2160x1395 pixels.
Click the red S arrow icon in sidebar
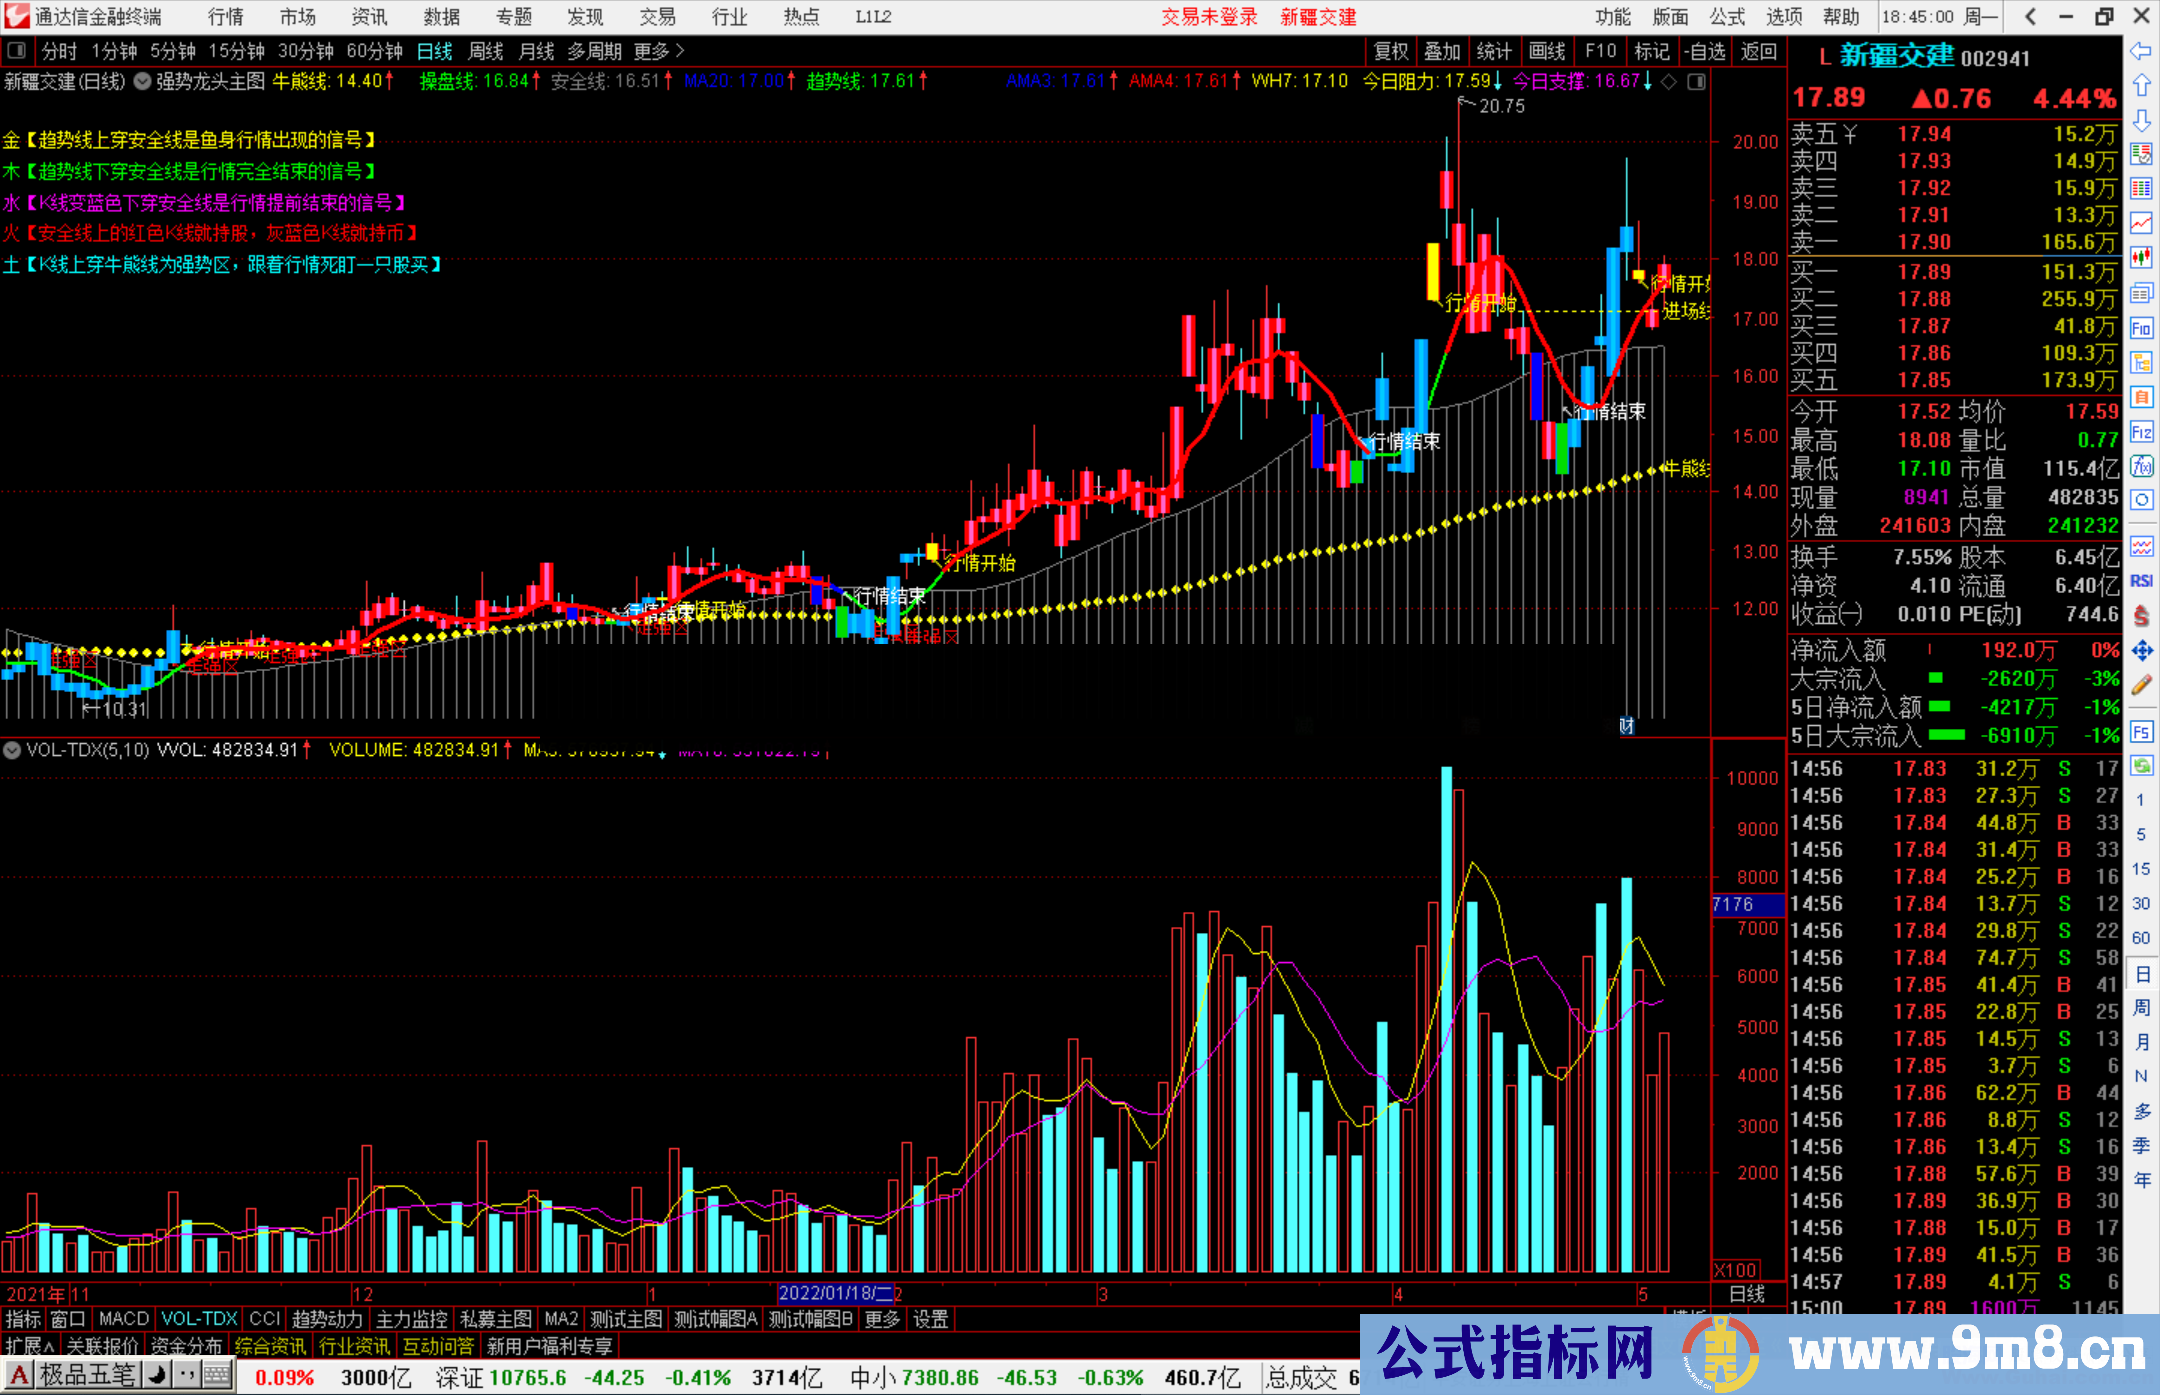2141,616
